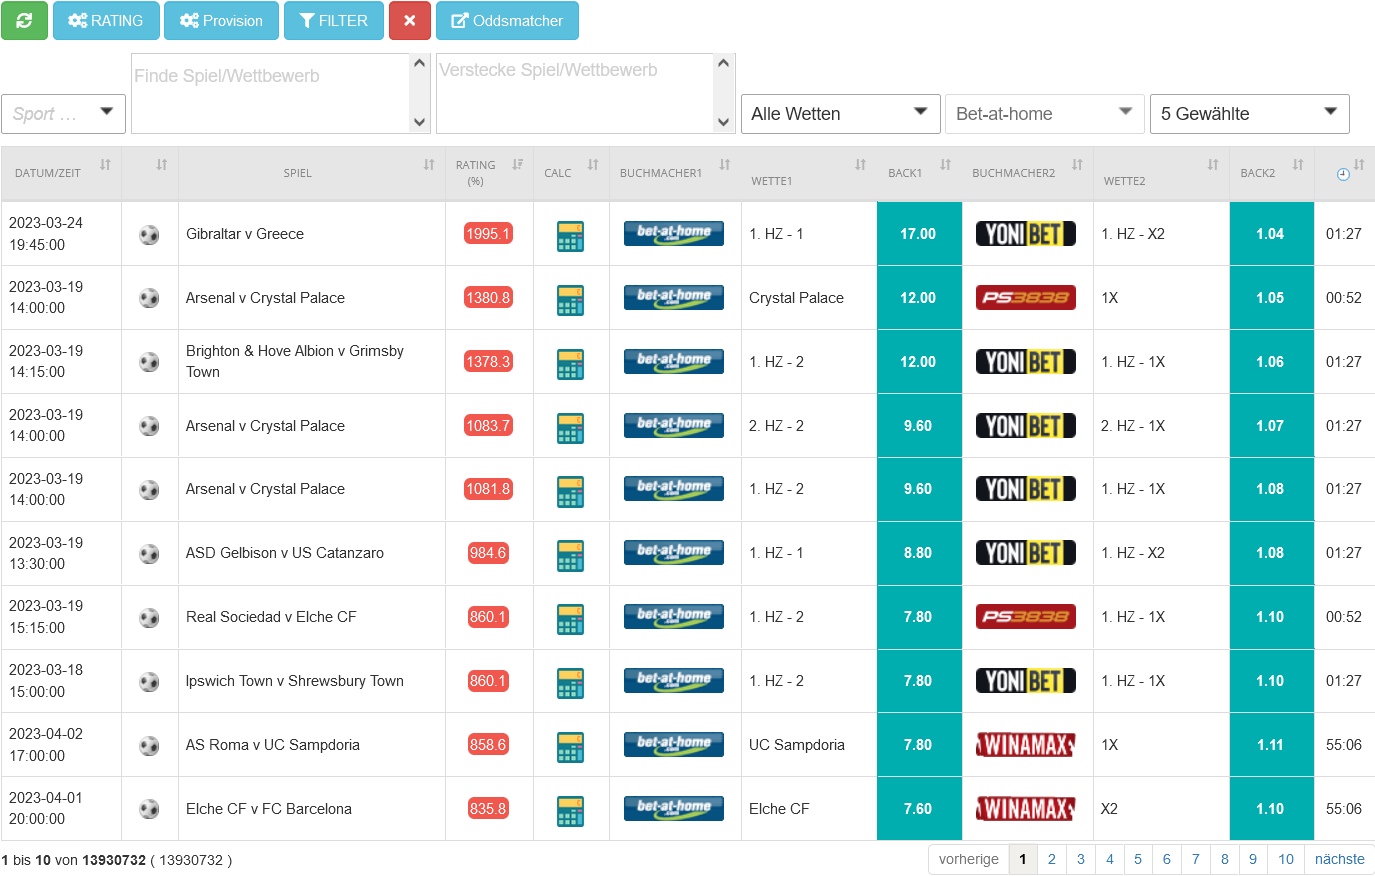Go to page 5
The image size is (1375, 876).
point(1138,859)
